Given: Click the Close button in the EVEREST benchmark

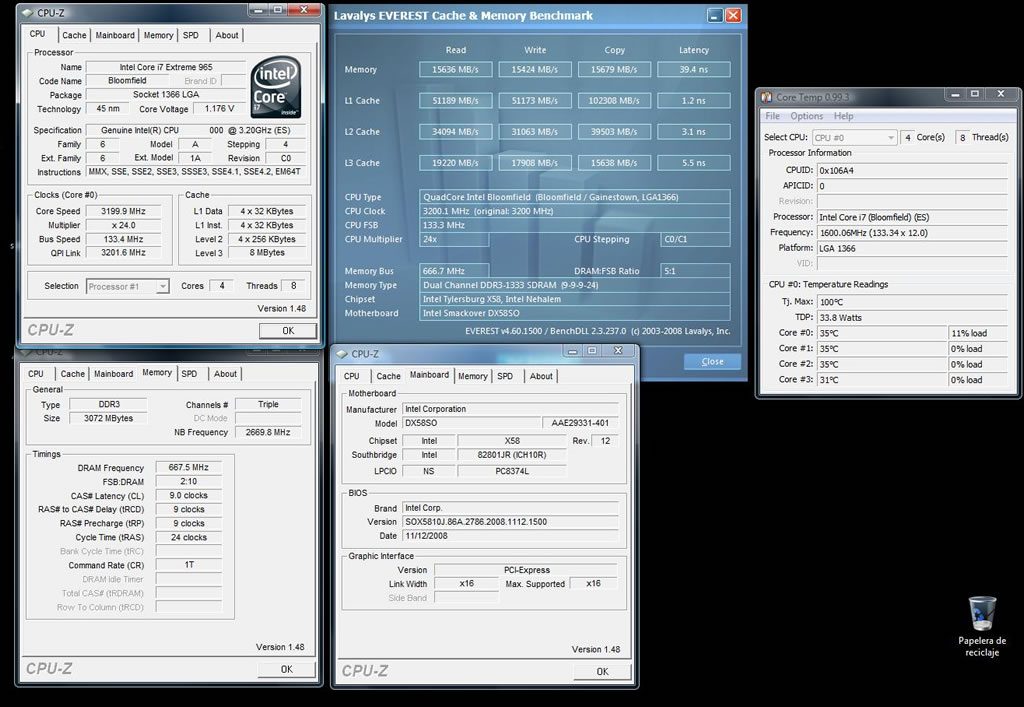Looking at the screenshot, I should tap(712, 362).
